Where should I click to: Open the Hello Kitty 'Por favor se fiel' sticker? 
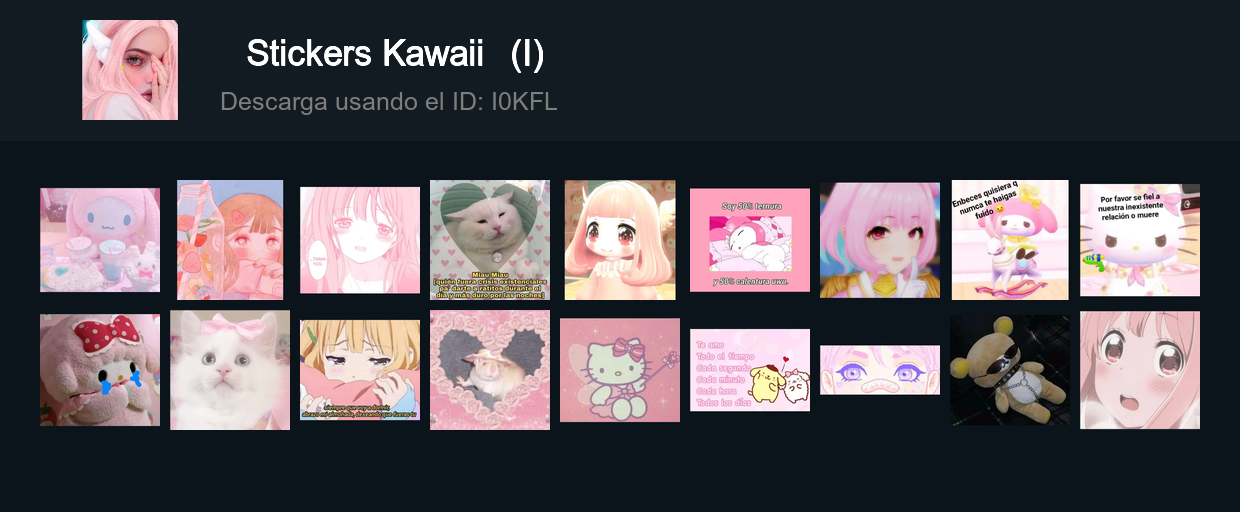point(1140,240)
